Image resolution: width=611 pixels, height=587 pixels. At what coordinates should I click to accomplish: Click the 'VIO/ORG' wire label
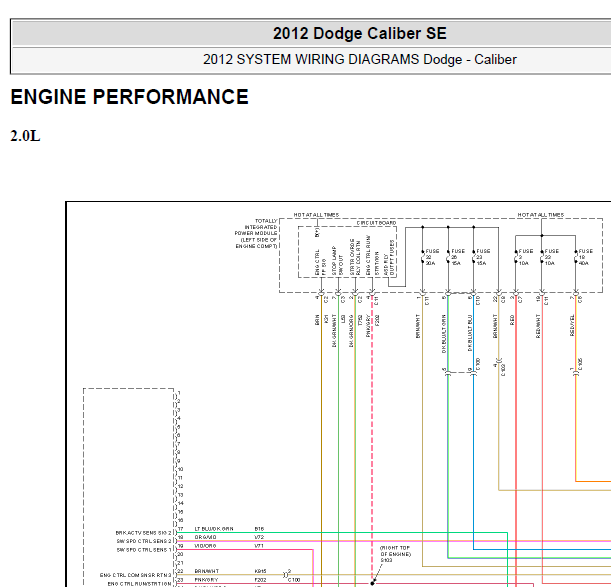click(x=205, y=546)
